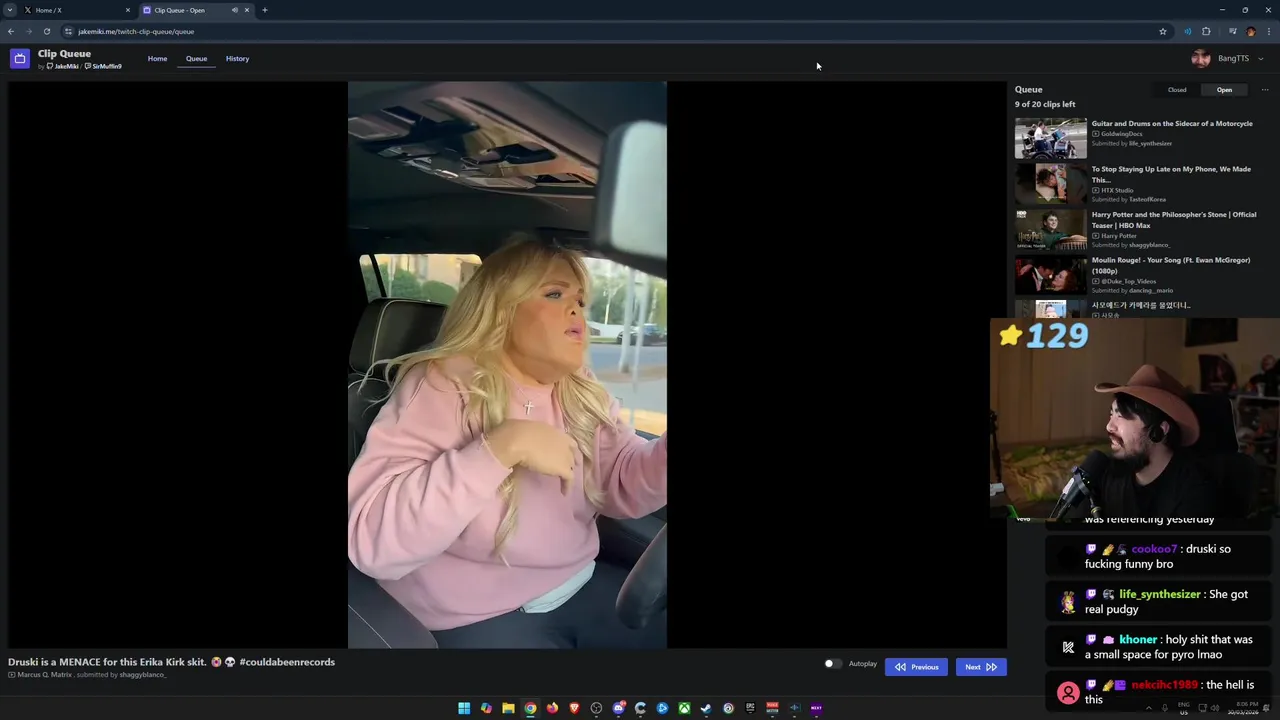Image resolution: width=1280 pixels, height=720 pixels.
Task: Open Google Chrome from taskbar
Action: pyautogui.click(x=530, y=708)
